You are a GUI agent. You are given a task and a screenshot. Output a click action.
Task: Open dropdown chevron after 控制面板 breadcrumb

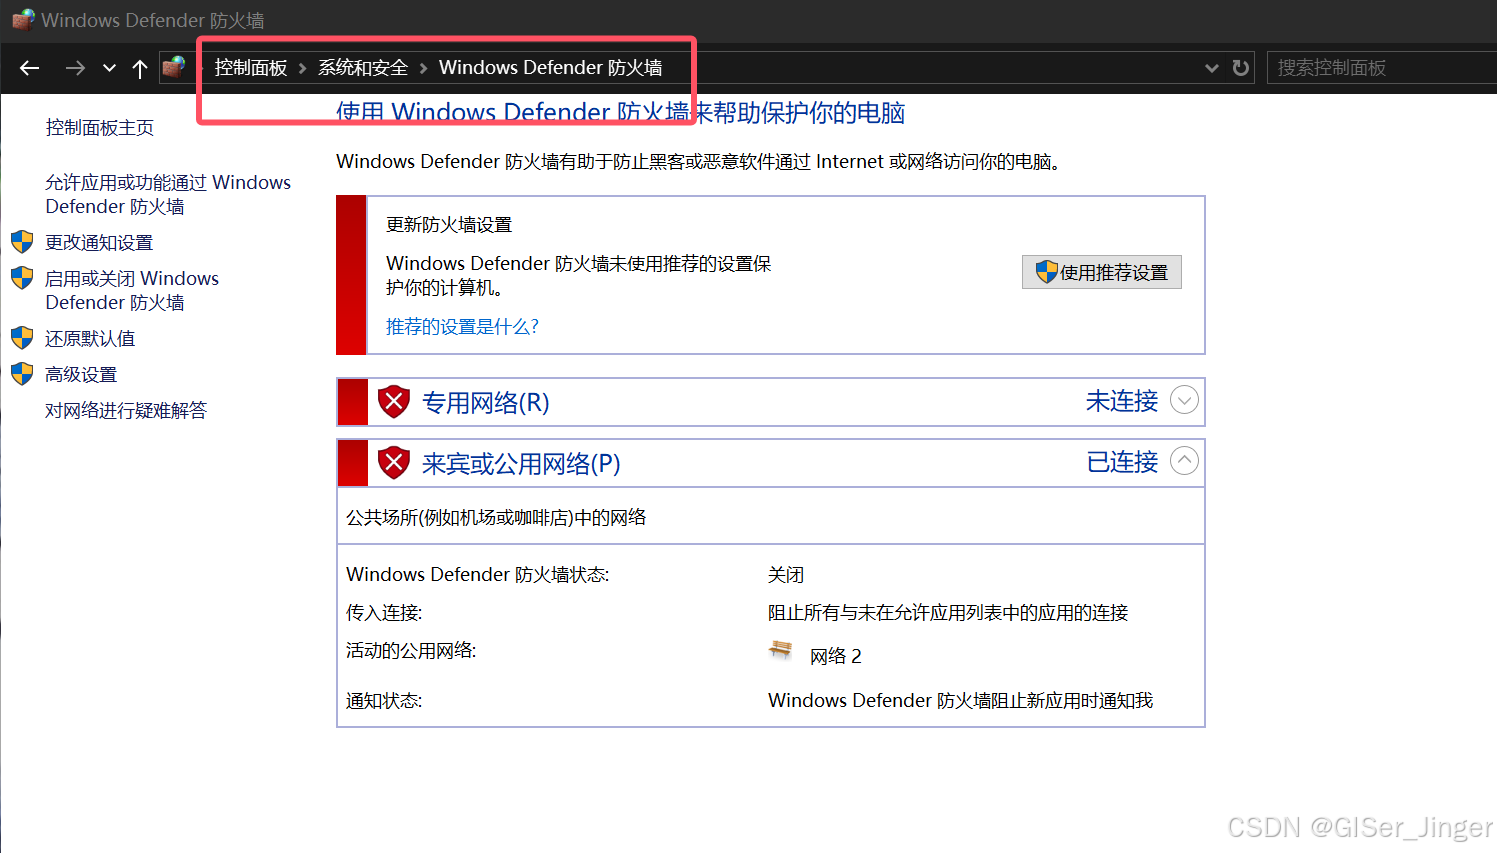pos(302,68)
